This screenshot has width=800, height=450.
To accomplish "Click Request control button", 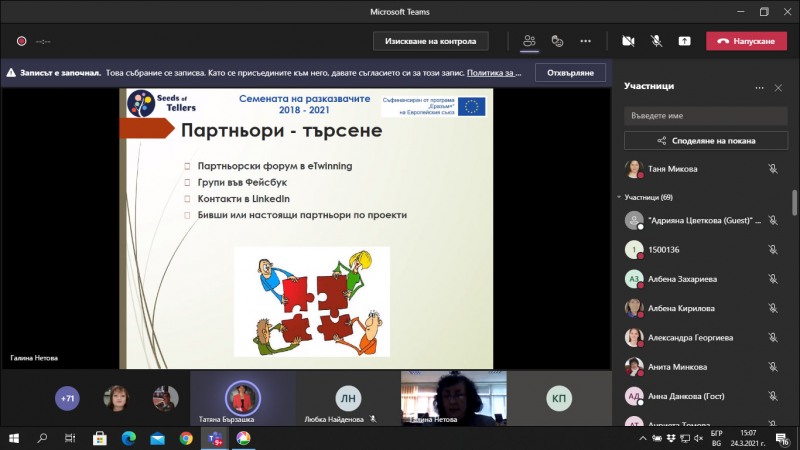I will click(x=431, y=41).
